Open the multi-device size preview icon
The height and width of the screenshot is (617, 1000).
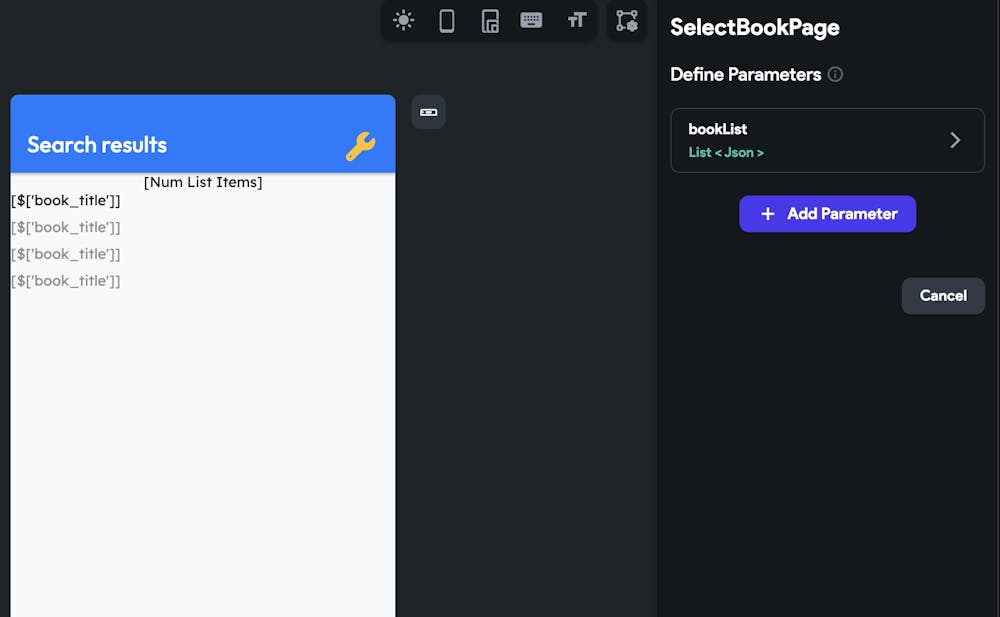[x=489, y=20]
